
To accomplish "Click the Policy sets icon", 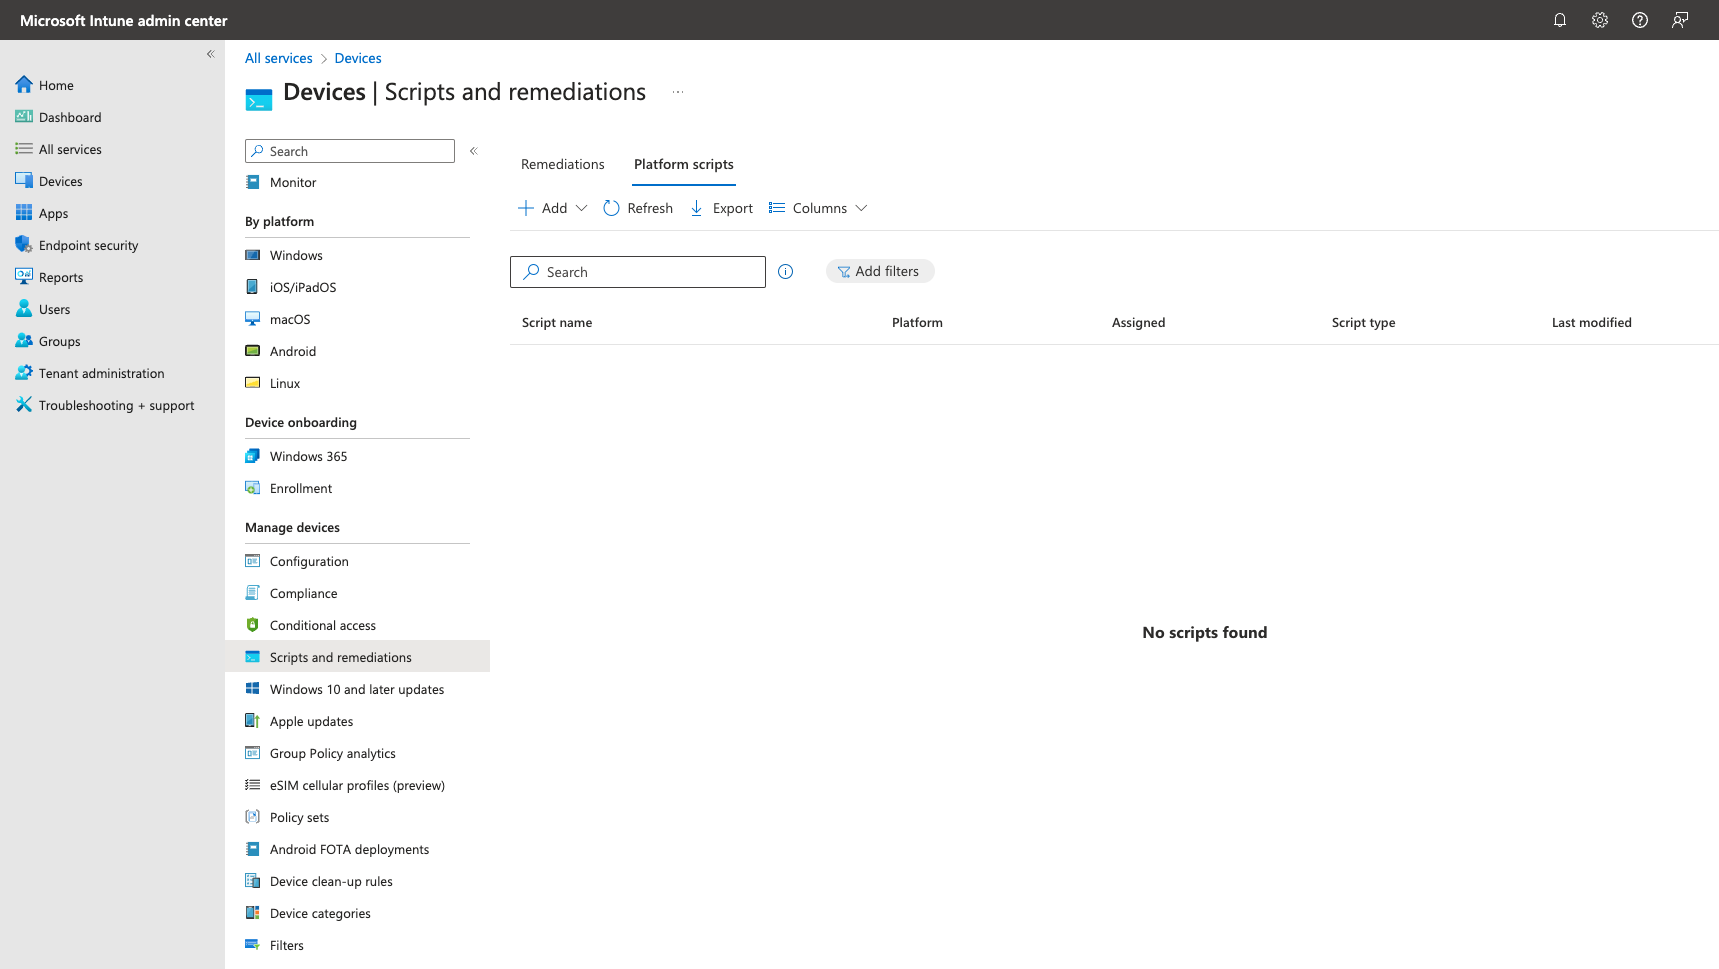I will tap(253, 817).
